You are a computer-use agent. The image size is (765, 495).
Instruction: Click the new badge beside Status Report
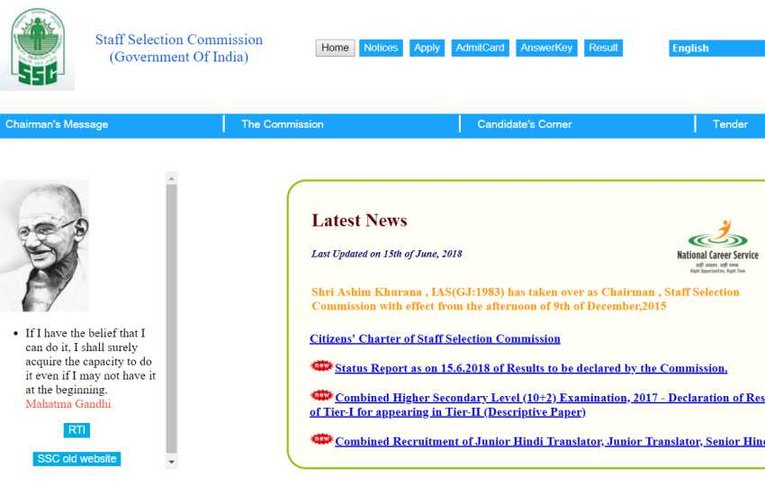click(321, 367)
